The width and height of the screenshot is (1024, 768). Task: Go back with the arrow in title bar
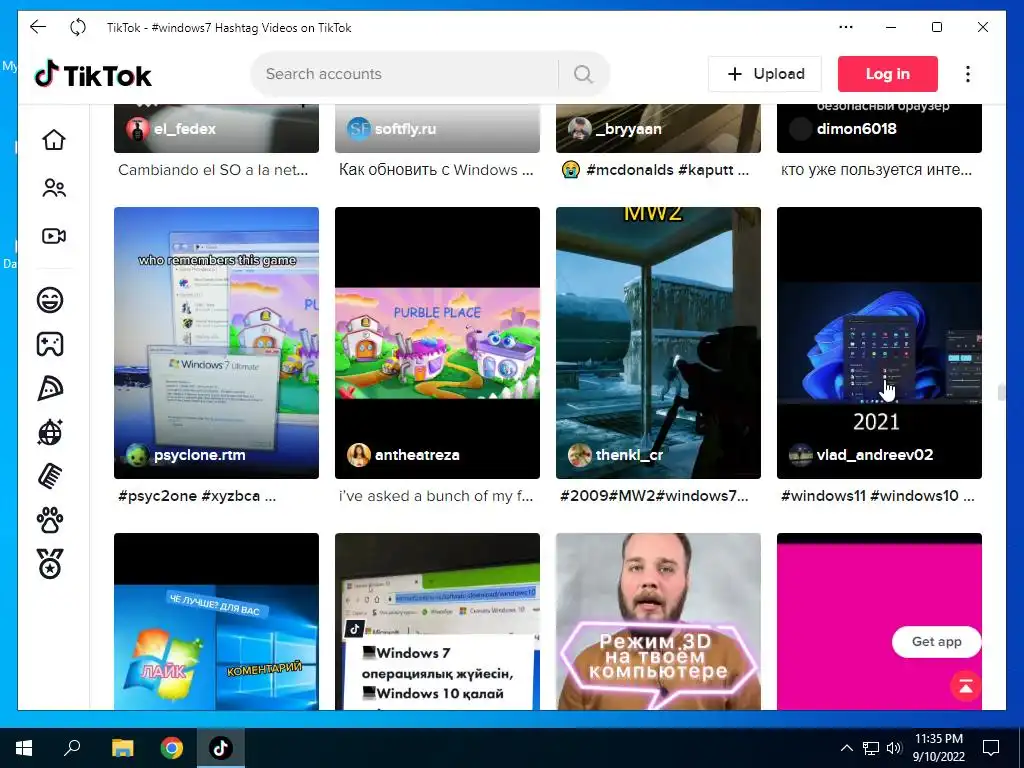38,27
